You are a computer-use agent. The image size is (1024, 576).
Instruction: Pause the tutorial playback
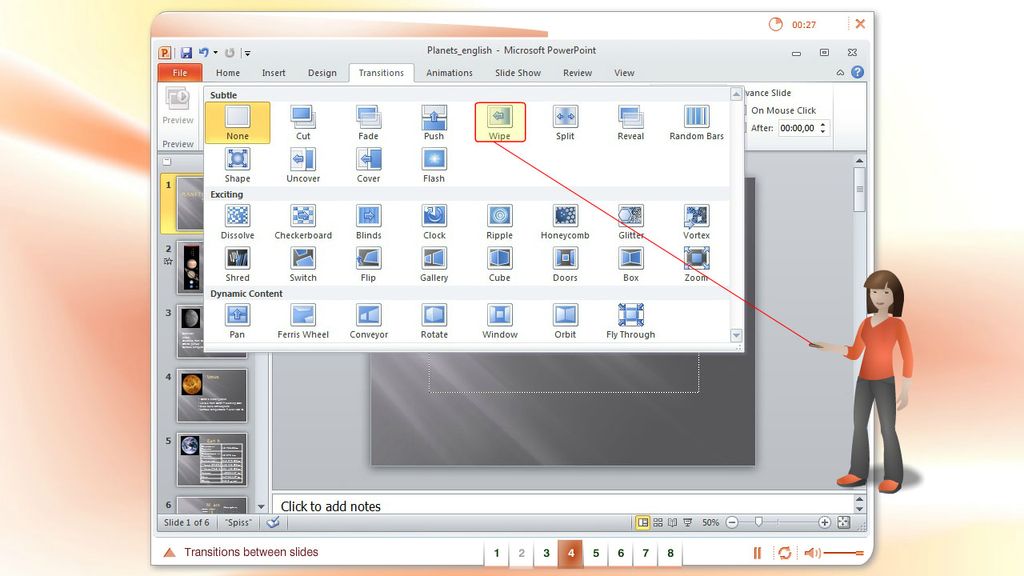(x=758, y=553)
